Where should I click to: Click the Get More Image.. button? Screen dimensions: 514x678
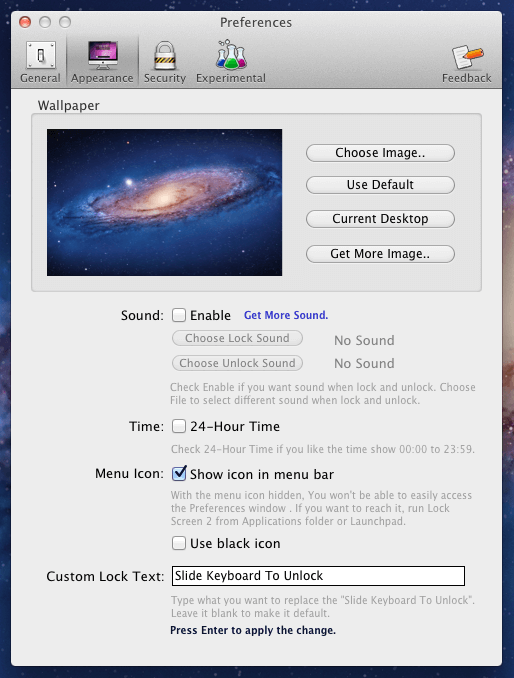click(x=380, y=254)
